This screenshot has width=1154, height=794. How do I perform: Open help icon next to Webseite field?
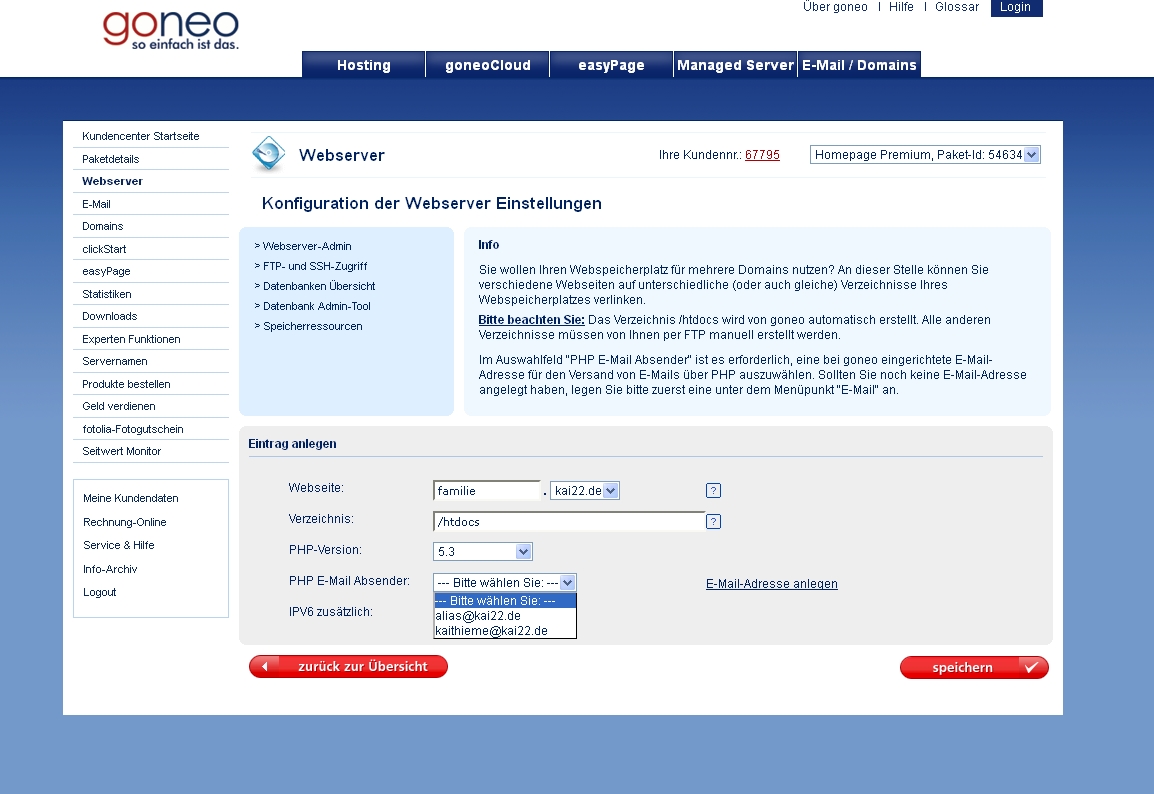click(x=713, y=490)
